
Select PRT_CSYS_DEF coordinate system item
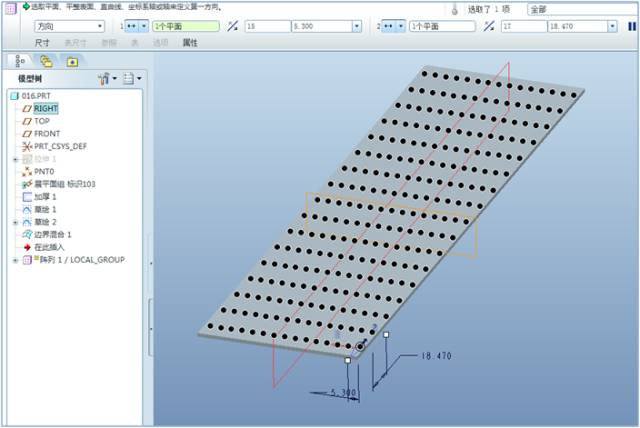click(61, 146)
